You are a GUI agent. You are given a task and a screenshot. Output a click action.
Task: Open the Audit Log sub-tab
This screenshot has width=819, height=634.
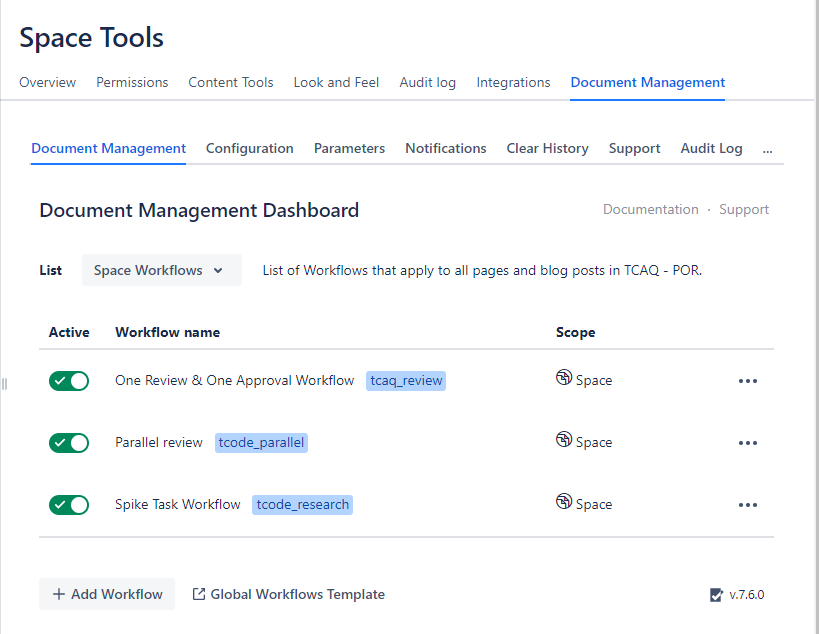tap(711, 148)
